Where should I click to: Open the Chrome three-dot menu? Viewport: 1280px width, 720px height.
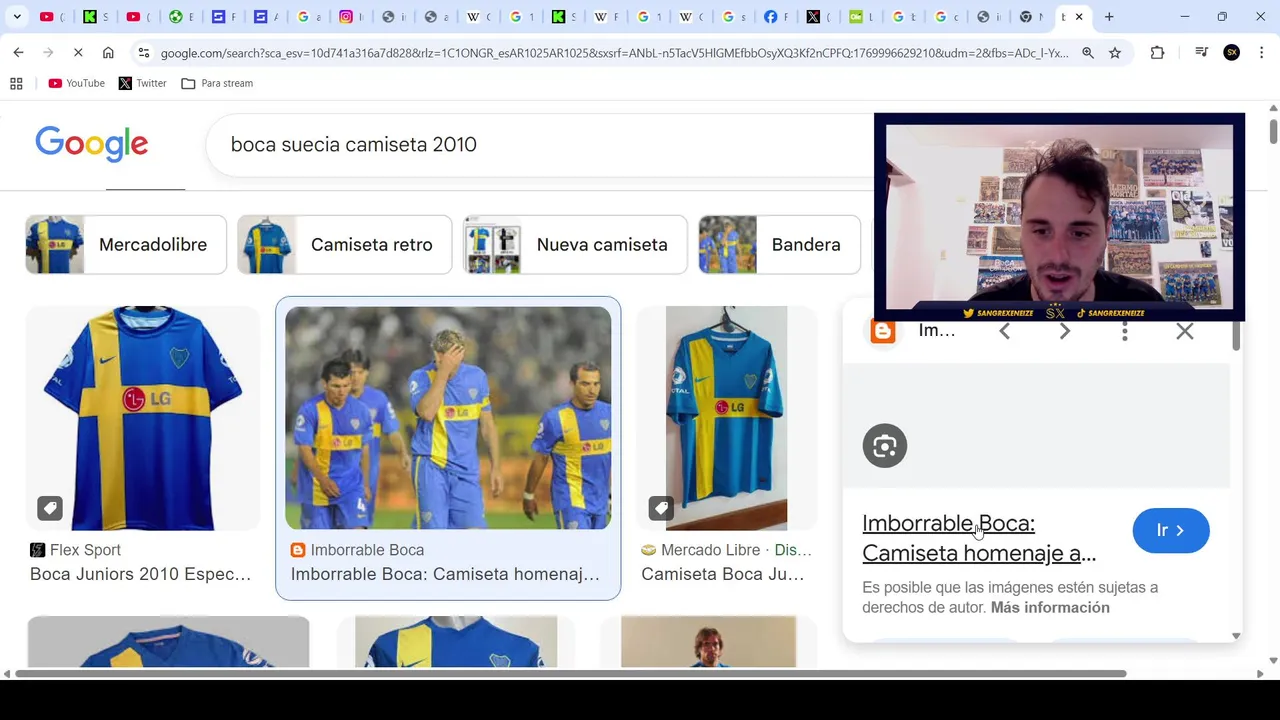click(1262, 53)
